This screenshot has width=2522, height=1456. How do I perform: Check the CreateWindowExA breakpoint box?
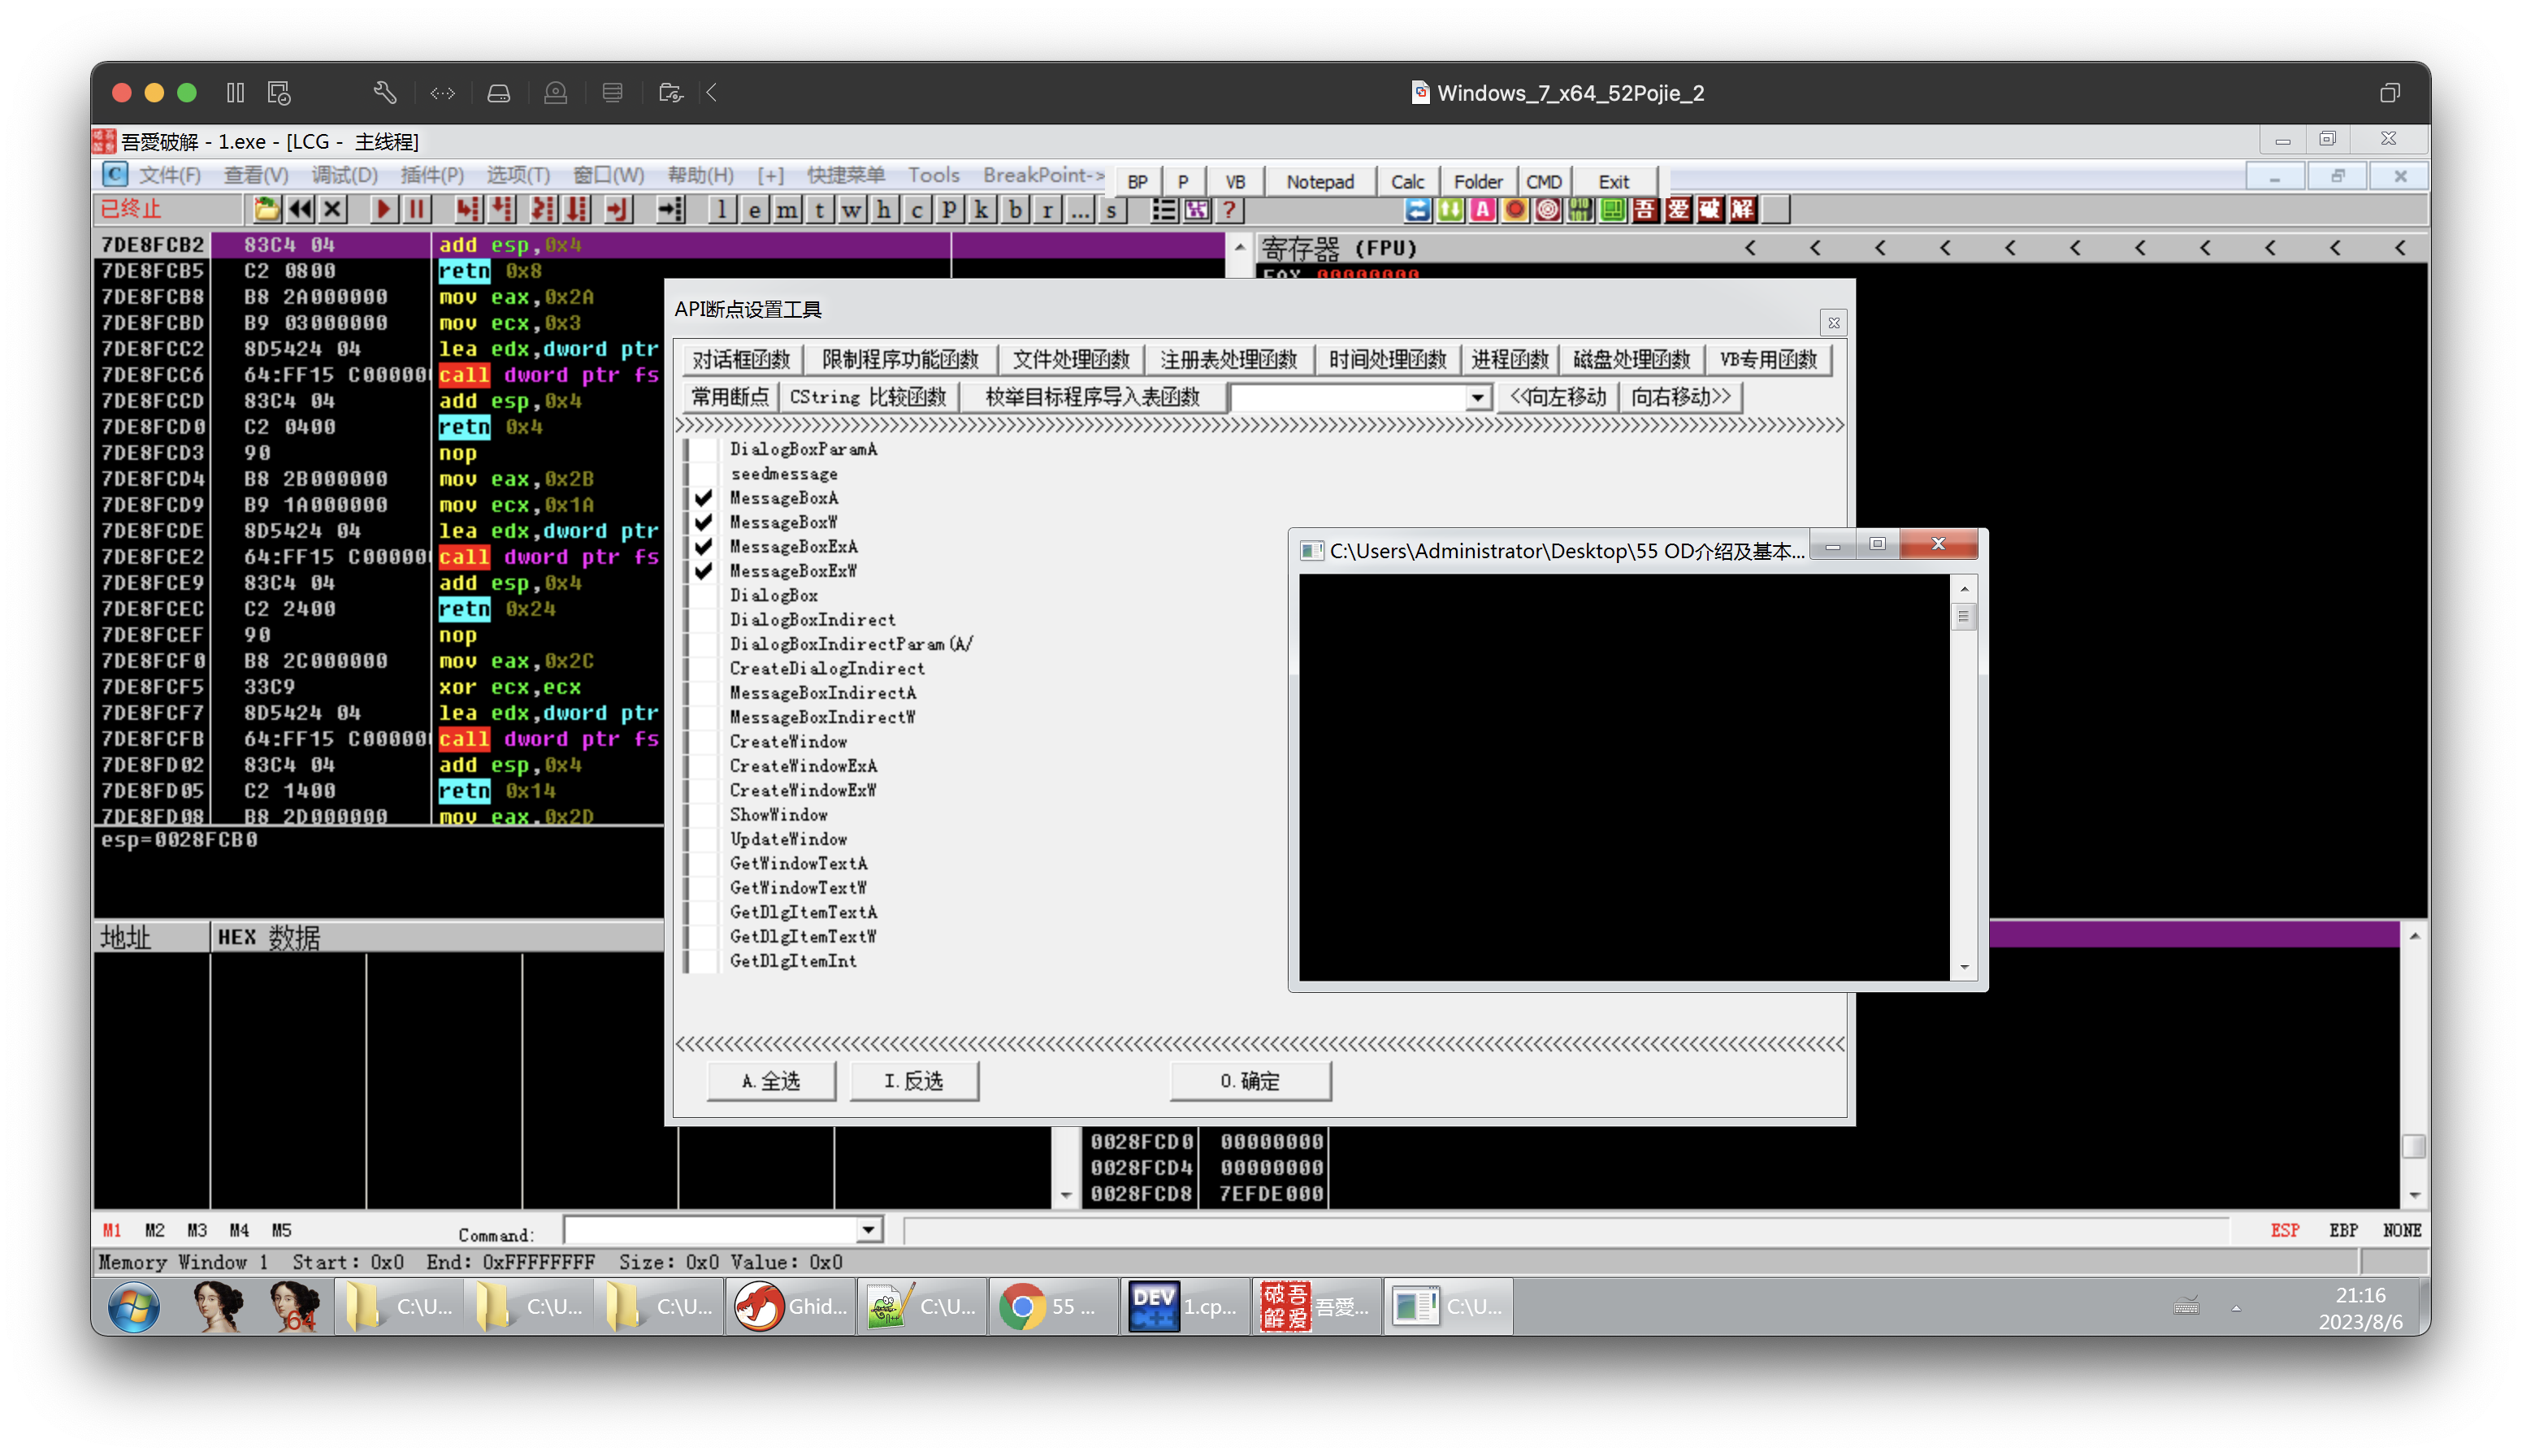(704, 766)
